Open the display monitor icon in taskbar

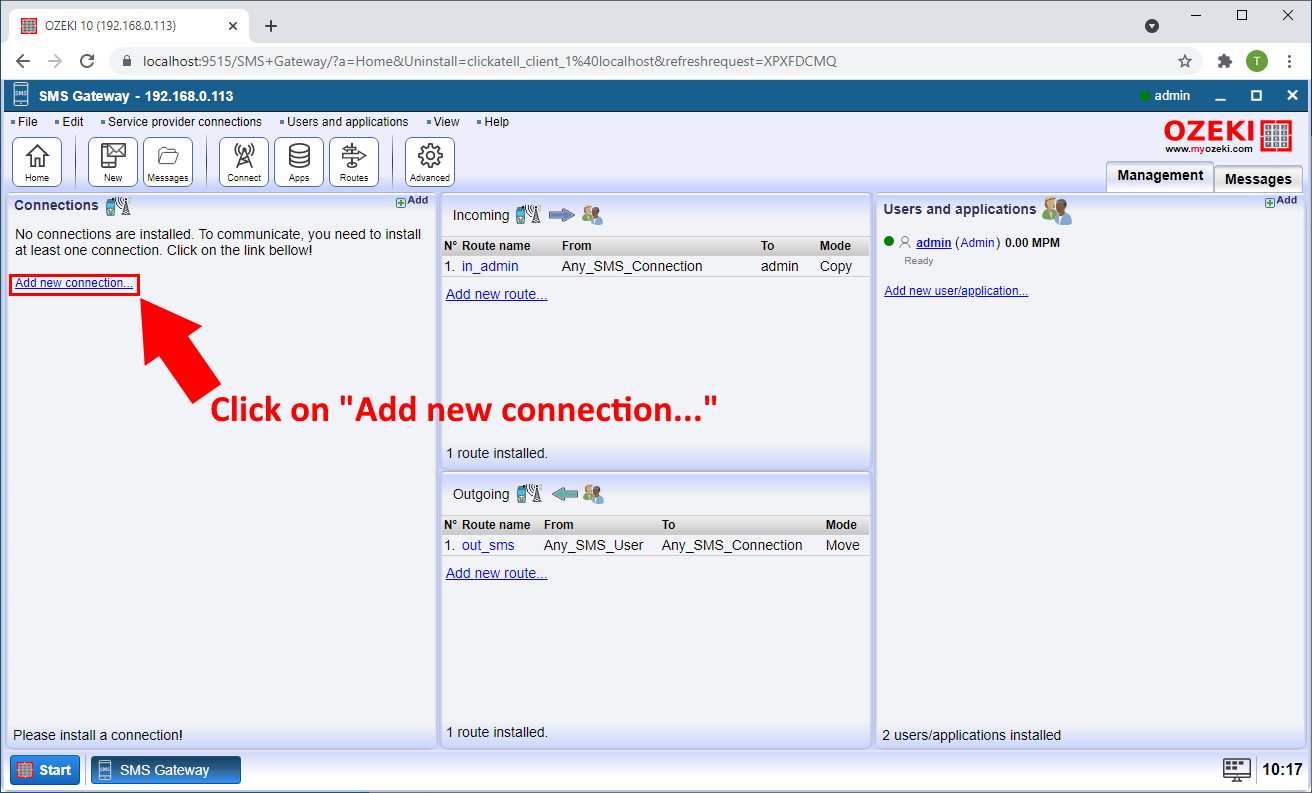pos(1237,770)
